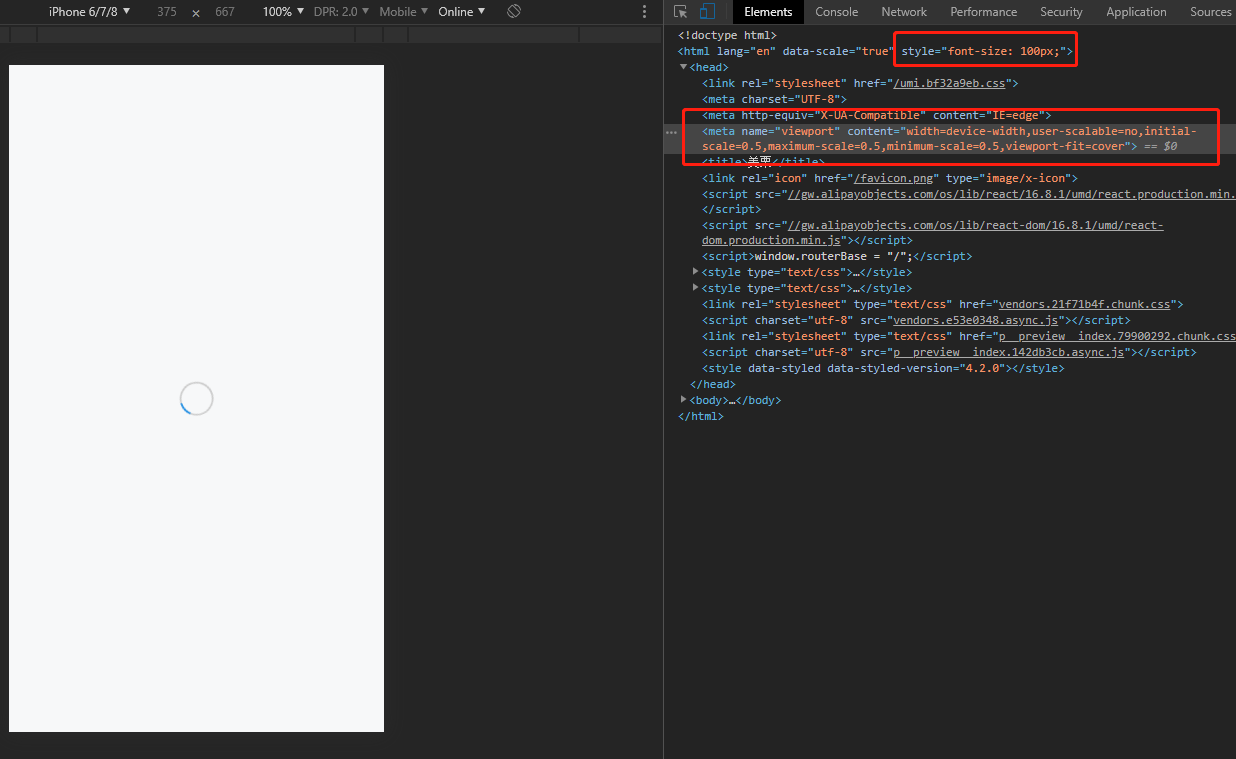Viewport: 1236px width, 759px height.
Task: Switch to the Console tab
Action: 837,12
